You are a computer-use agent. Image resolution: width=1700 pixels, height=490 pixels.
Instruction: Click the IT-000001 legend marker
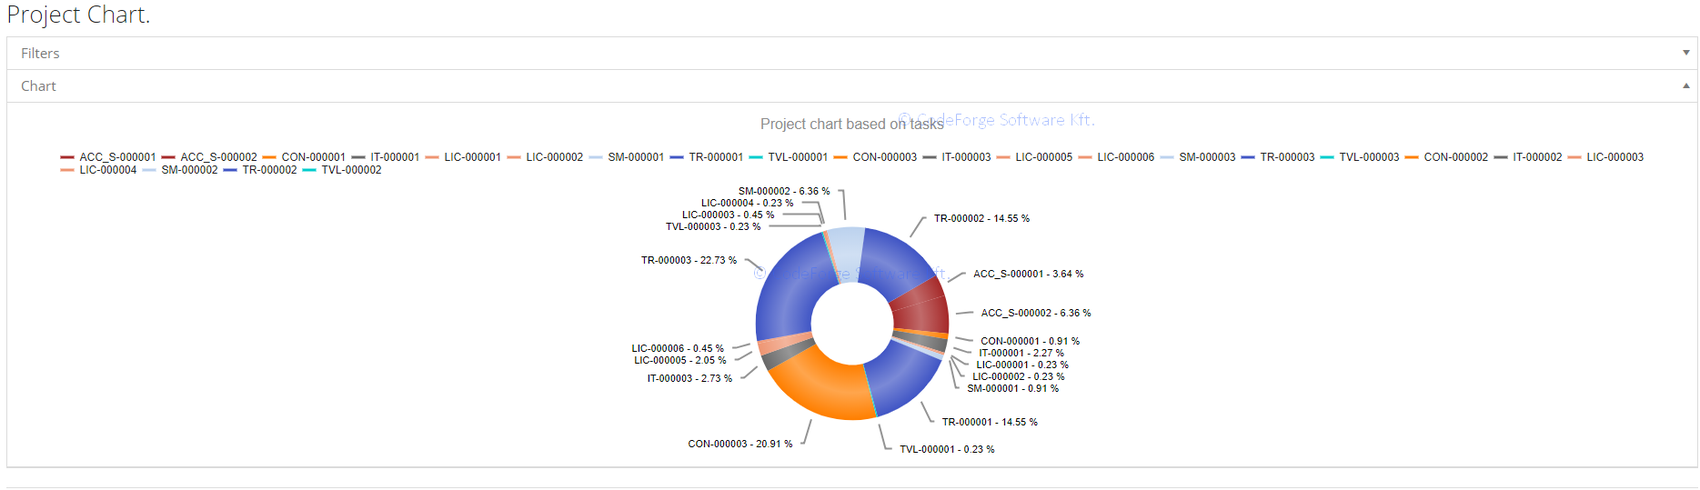click(x=358, y=157)
